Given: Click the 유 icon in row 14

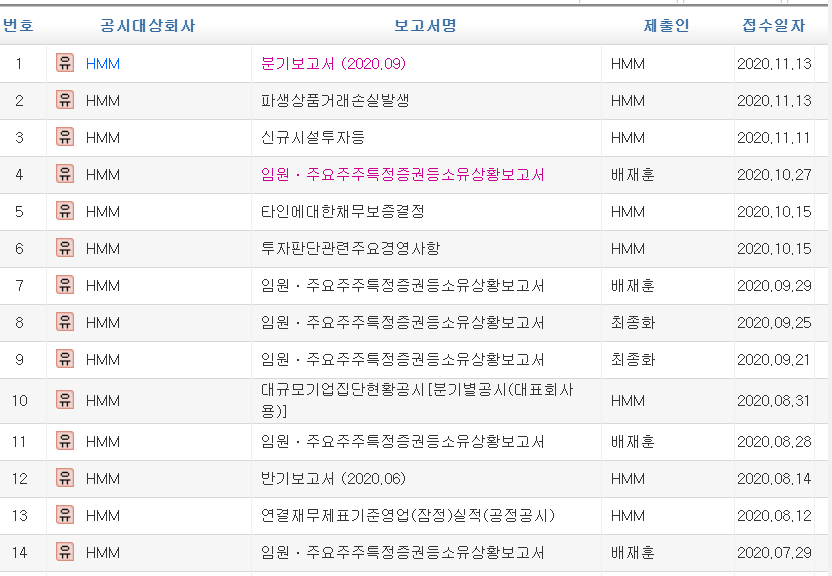Looking at the screenshot, I should click(x=65, y=552).
